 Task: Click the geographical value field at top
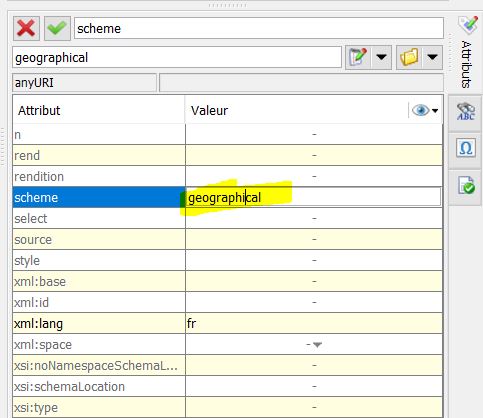coord(177,57)
